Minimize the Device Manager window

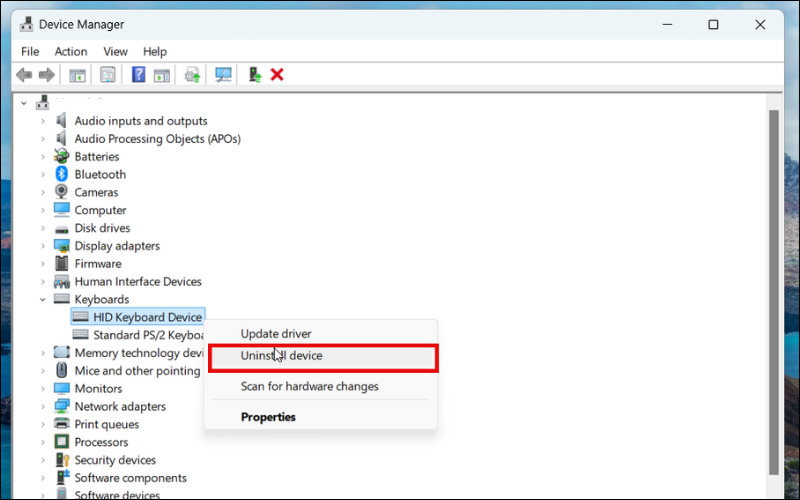click(x=667, y=24)
